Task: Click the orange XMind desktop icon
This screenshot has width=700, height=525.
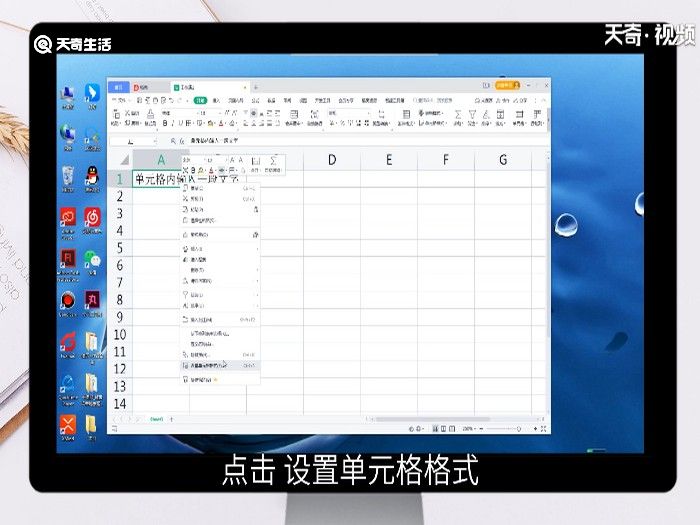Action: [x=68, y=427]
